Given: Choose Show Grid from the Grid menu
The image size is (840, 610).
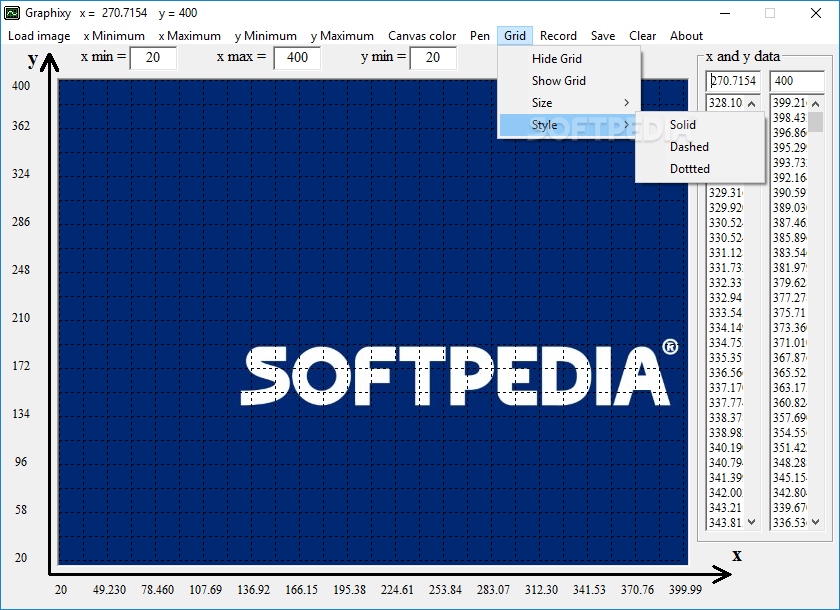Looking at the screenshot, I should (569, 81).
